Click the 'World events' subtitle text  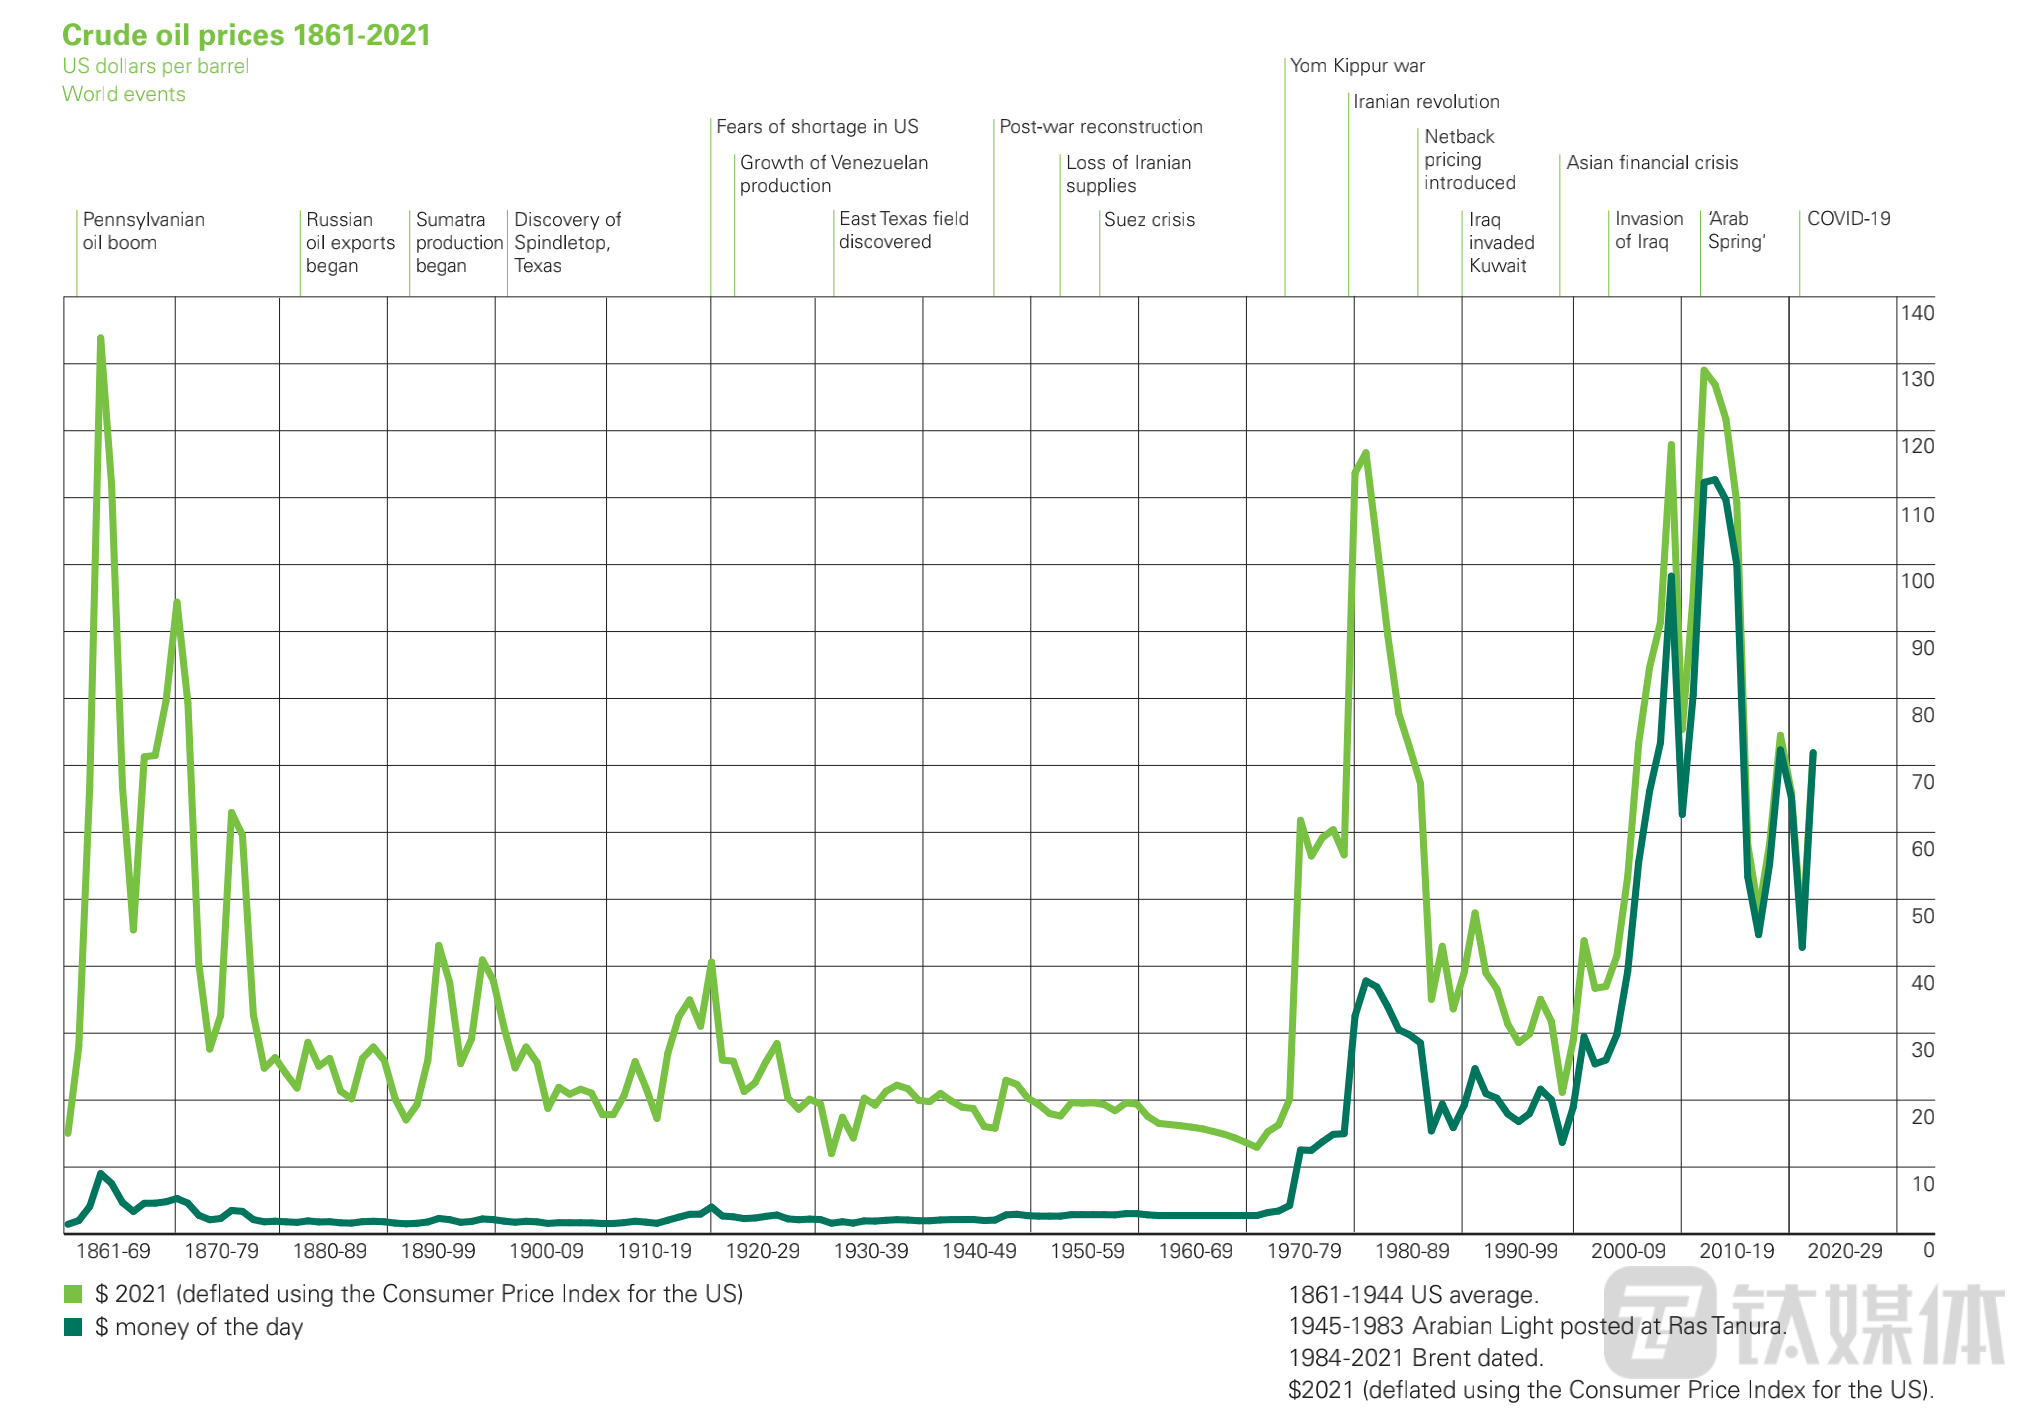coord(124,94)
